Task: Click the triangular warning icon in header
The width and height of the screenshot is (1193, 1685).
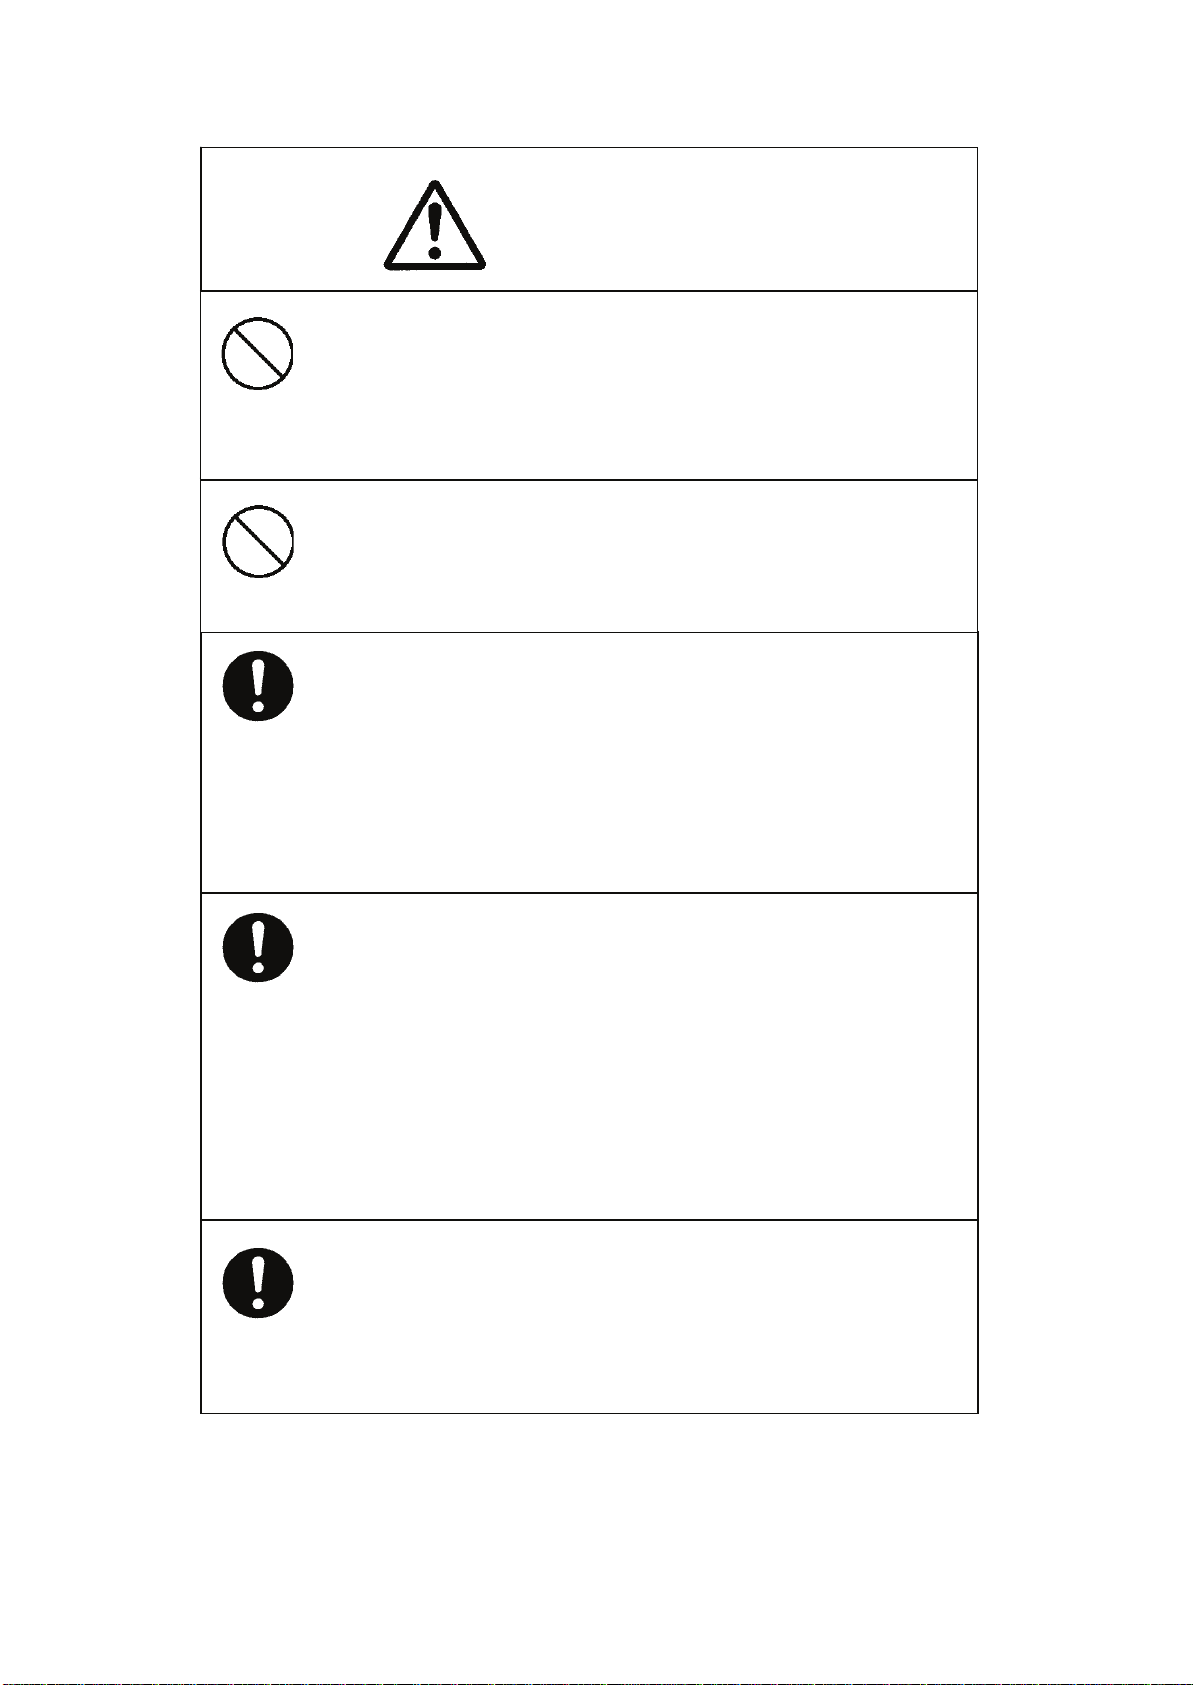Action: point(435,225)
